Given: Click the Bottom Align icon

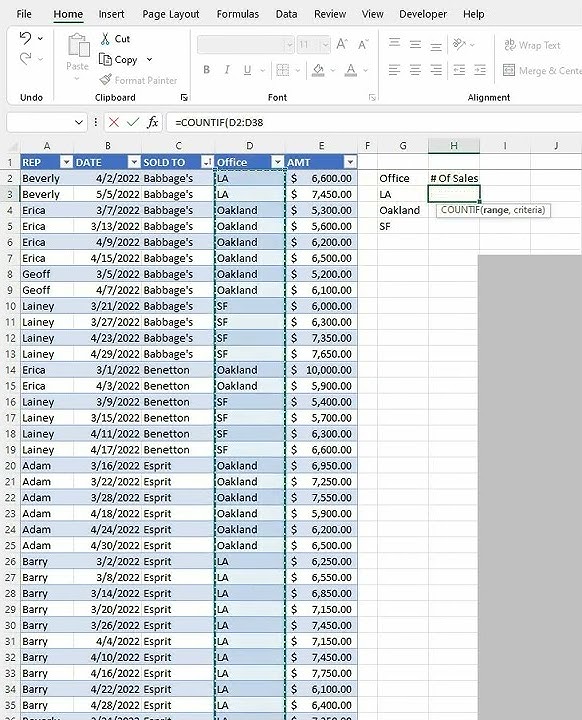Looking at the screenshot, I should pyautogui.click(x=436, y=45).
